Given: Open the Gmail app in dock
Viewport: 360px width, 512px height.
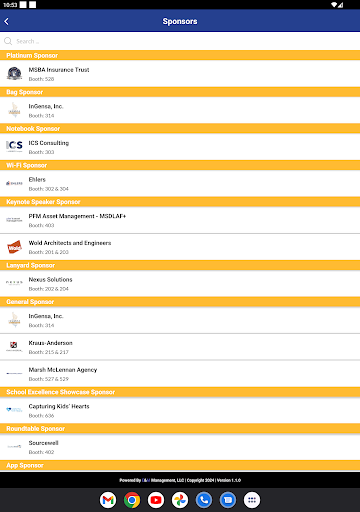Looking at the screenshot, I should (108, 500).
